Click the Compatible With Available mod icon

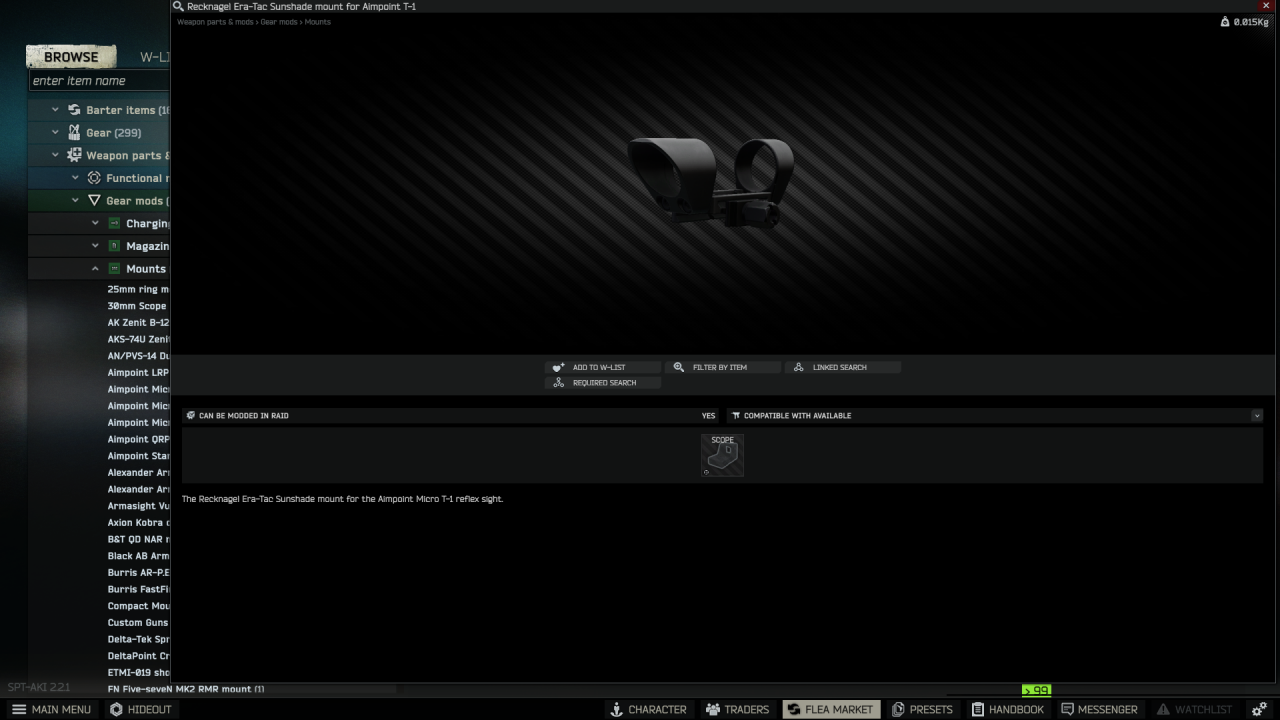(x=736, y=415)
